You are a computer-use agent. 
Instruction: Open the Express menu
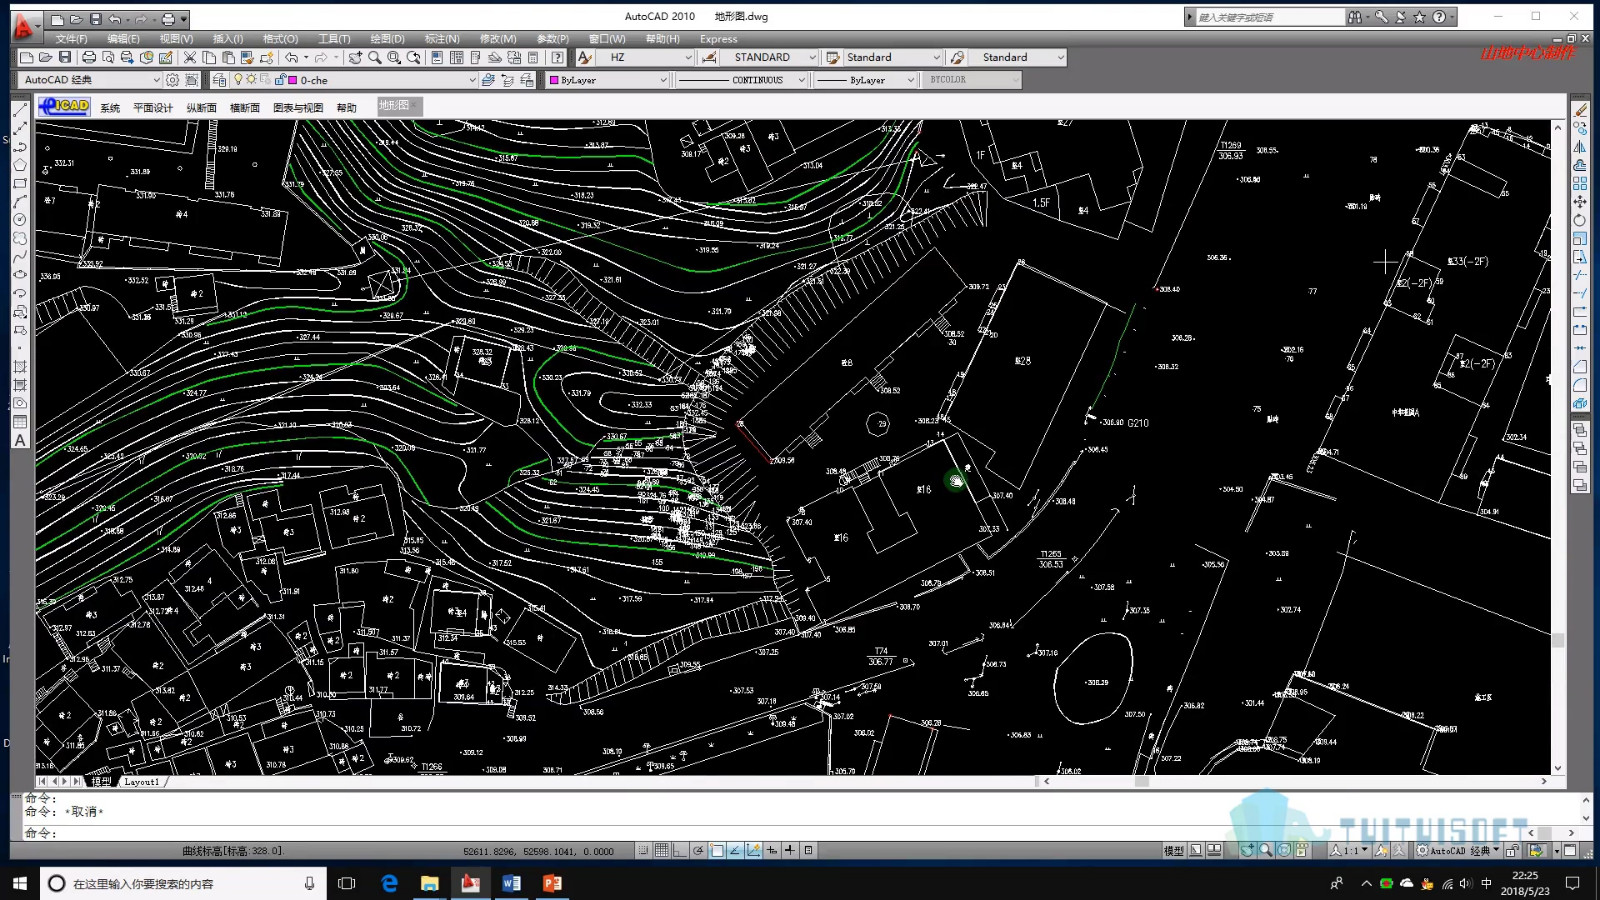pyautogui.click(x=718, y=39)
